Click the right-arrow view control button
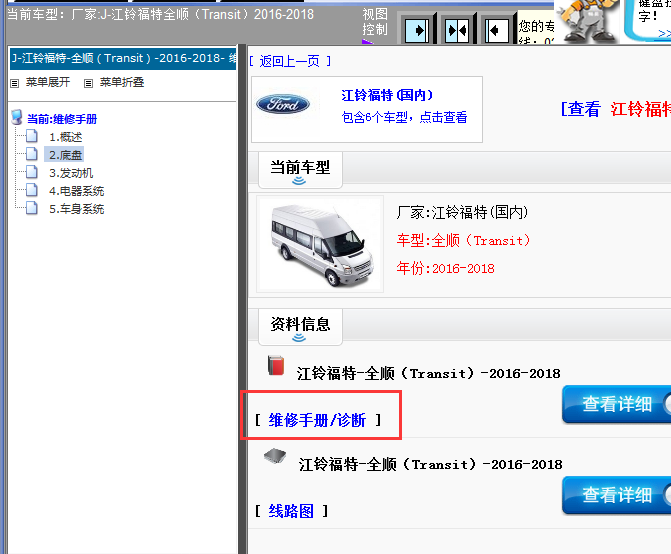Viewport: 671px width, 554px height. (x=417, y=30)
